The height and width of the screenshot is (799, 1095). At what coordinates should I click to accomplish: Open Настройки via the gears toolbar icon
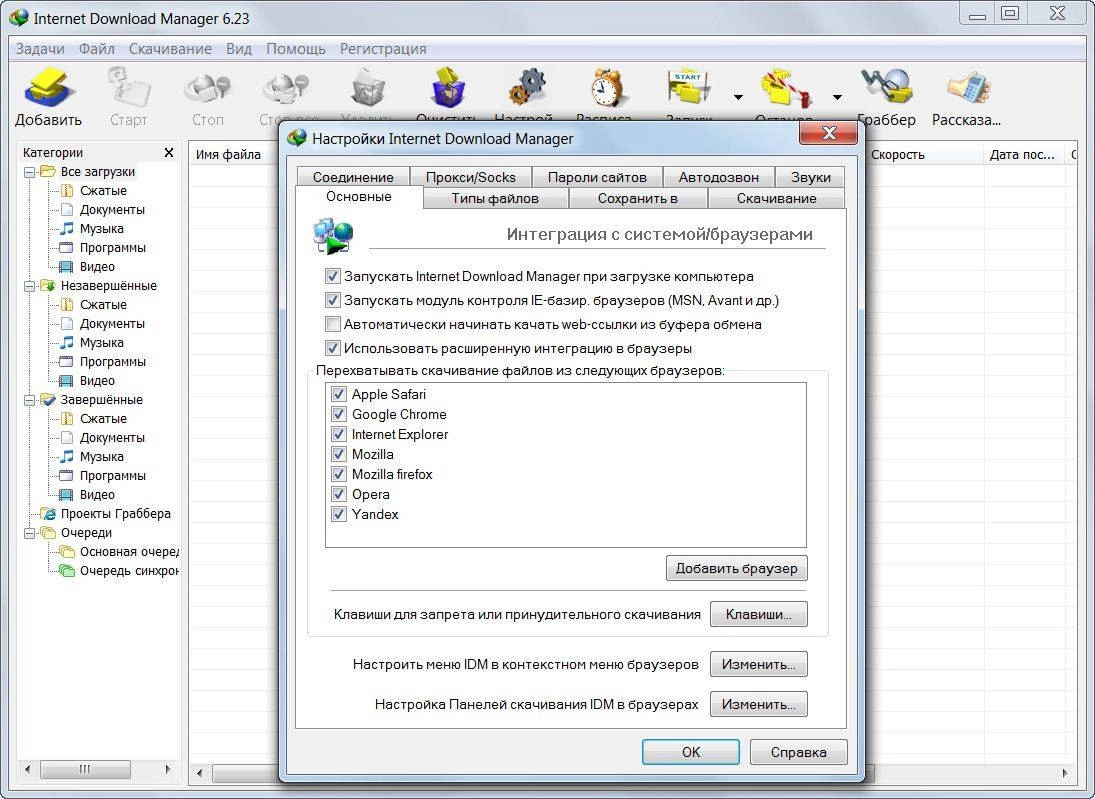(x=527, y=87)
